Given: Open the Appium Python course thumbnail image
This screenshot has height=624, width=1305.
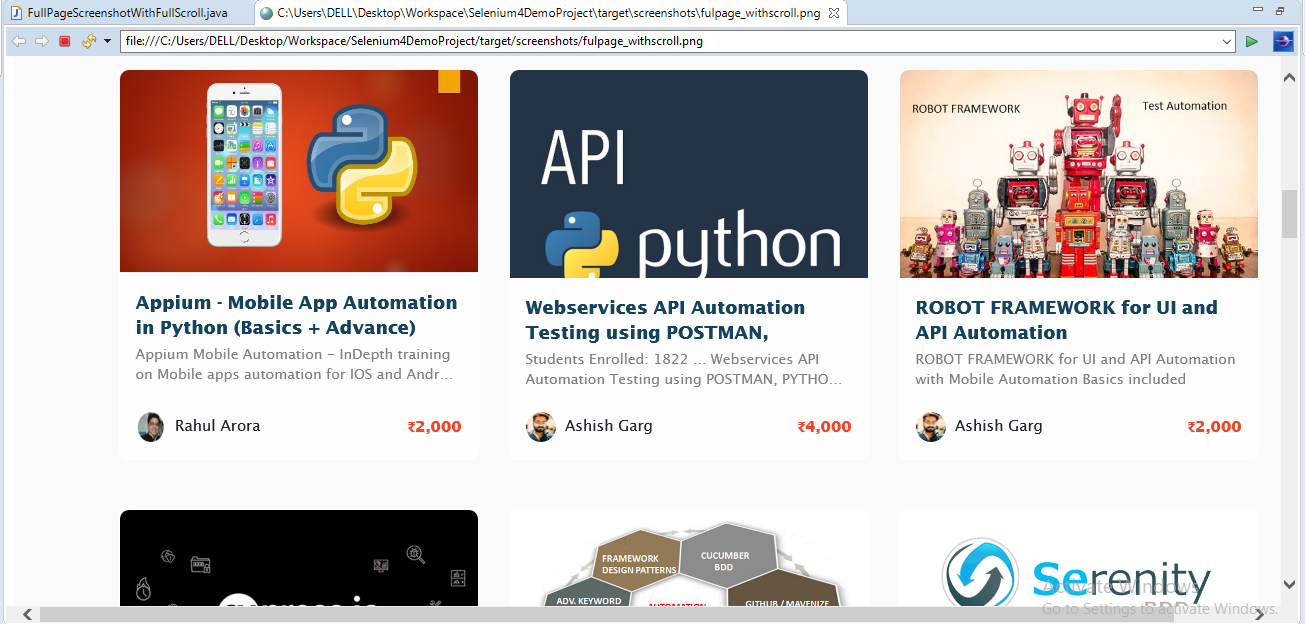Looking at the screenshot, I should 299,171.
